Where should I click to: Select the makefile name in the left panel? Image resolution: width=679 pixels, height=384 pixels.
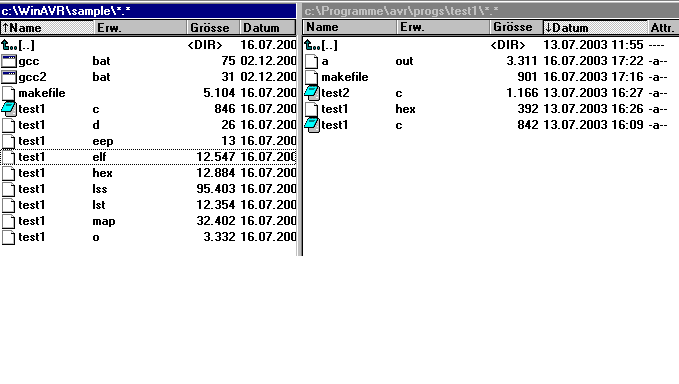[42, 93]
